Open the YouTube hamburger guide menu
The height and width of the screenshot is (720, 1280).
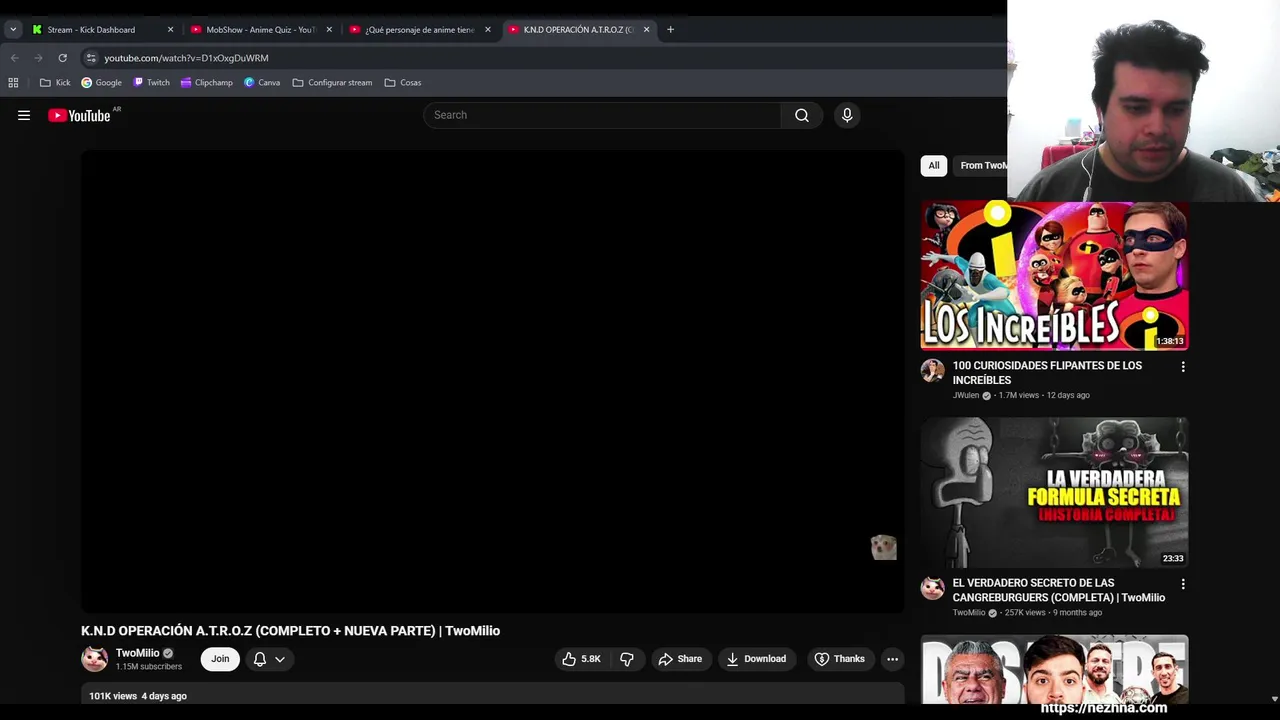(x=24, y=115)
